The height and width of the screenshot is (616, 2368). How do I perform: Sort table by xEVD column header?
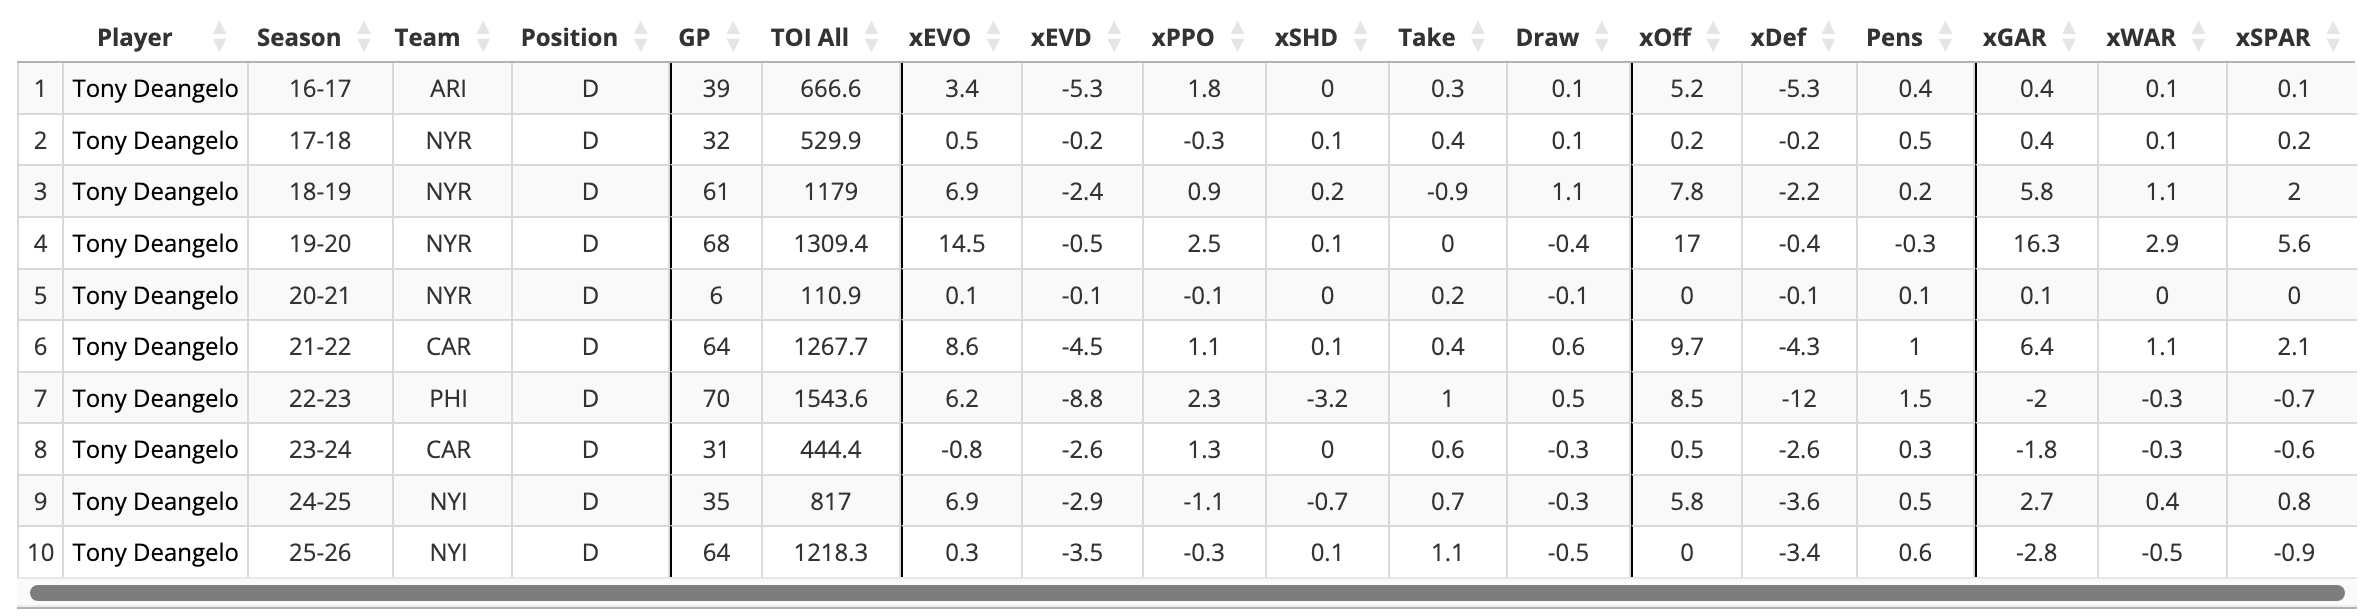[x=1061, y=38]
